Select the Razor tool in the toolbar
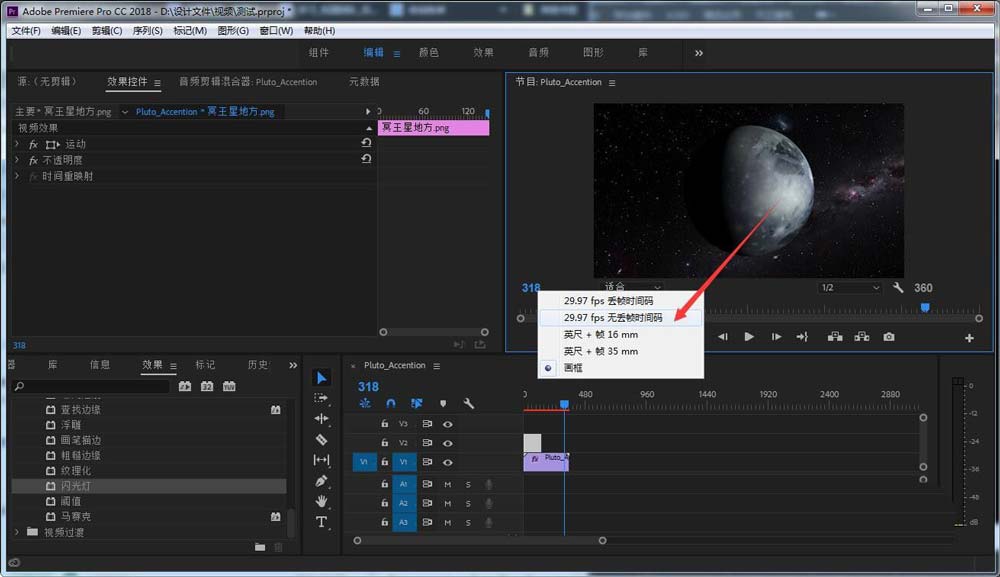 [x=321, y=439]
